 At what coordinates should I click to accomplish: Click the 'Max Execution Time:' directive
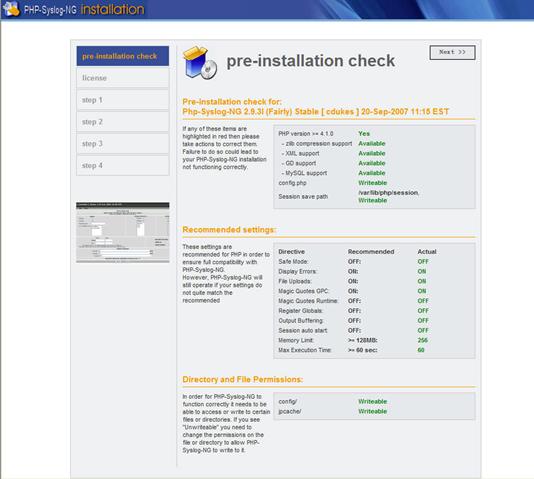(305, 350)
